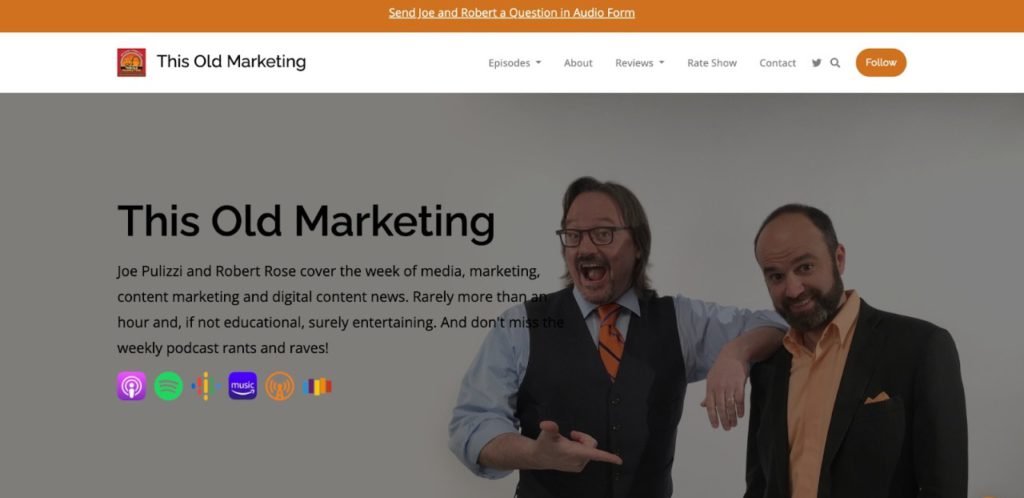
Task: Click the photo of the two hosts
Action: (709, 336)
